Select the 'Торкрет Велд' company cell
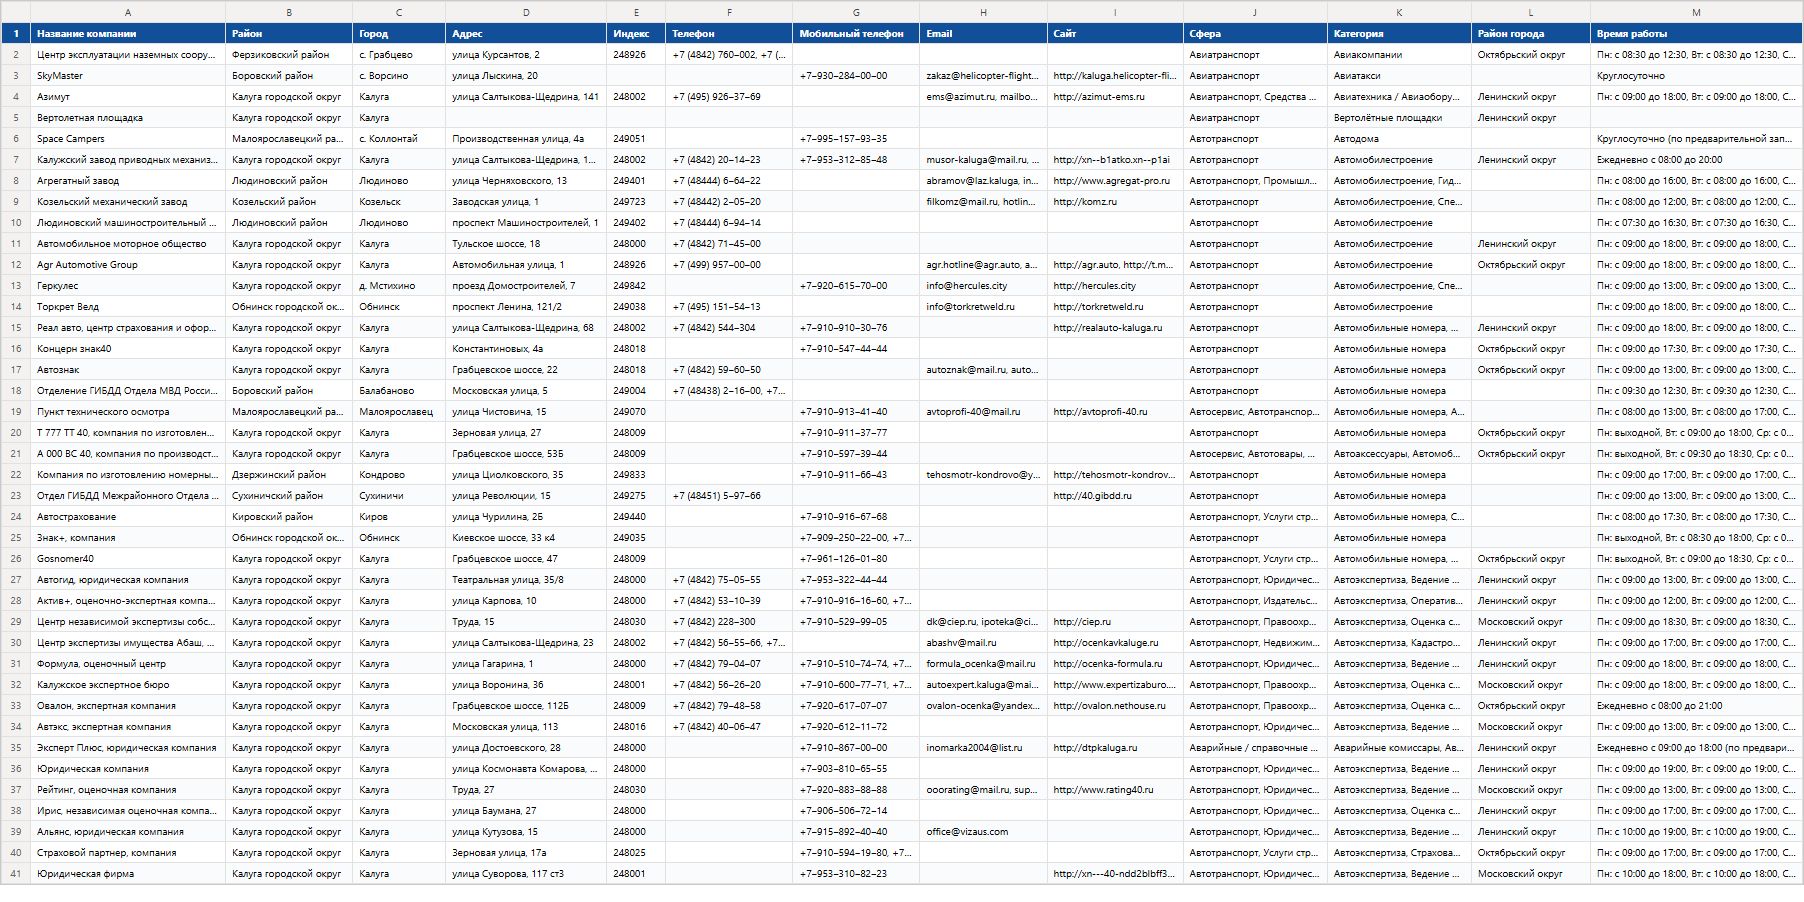Image resolution: width=1804 pixels, height=902 pixels. coord(128,307)
